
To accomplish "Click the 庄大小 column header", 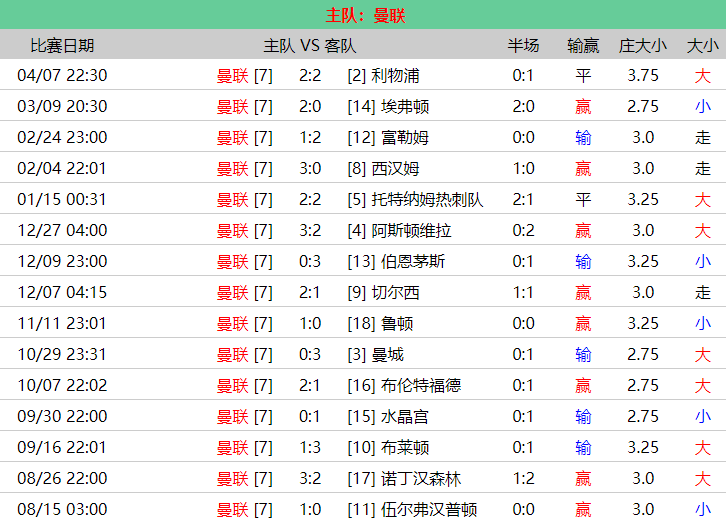I will (x=643, y=45).
